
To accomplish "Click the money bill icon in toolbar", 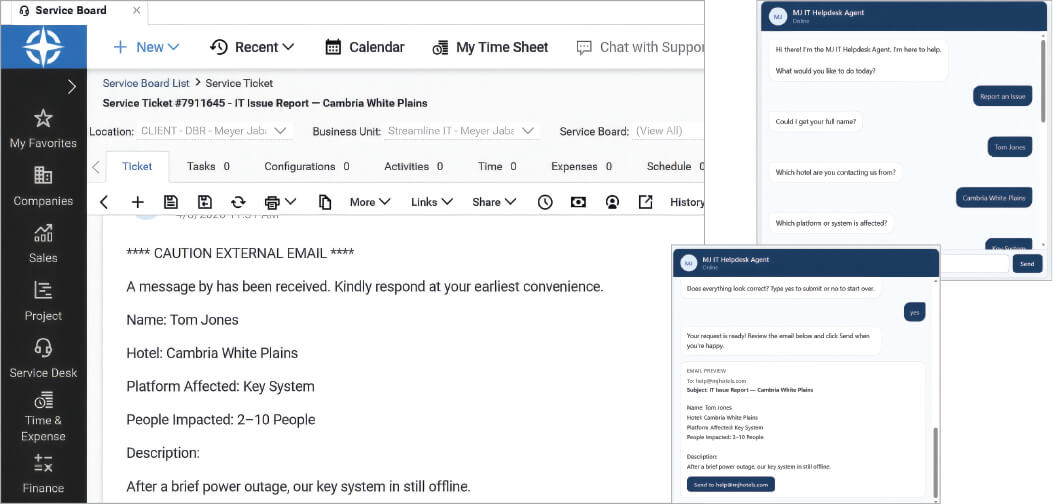I will (x=578, y=202).
